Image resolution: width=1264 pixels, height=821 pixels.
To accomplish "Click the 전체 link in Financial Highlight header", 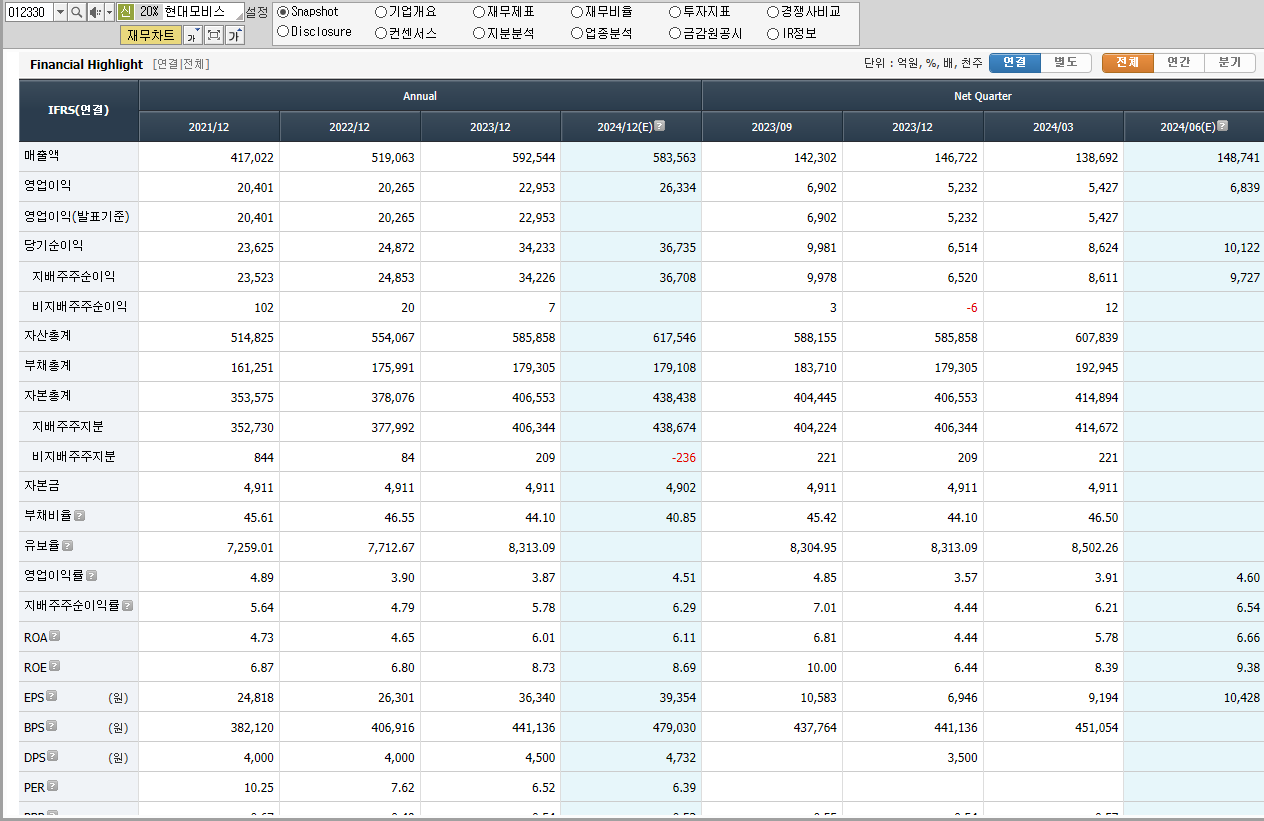I will pyautogui.click(x=193, y=64).
